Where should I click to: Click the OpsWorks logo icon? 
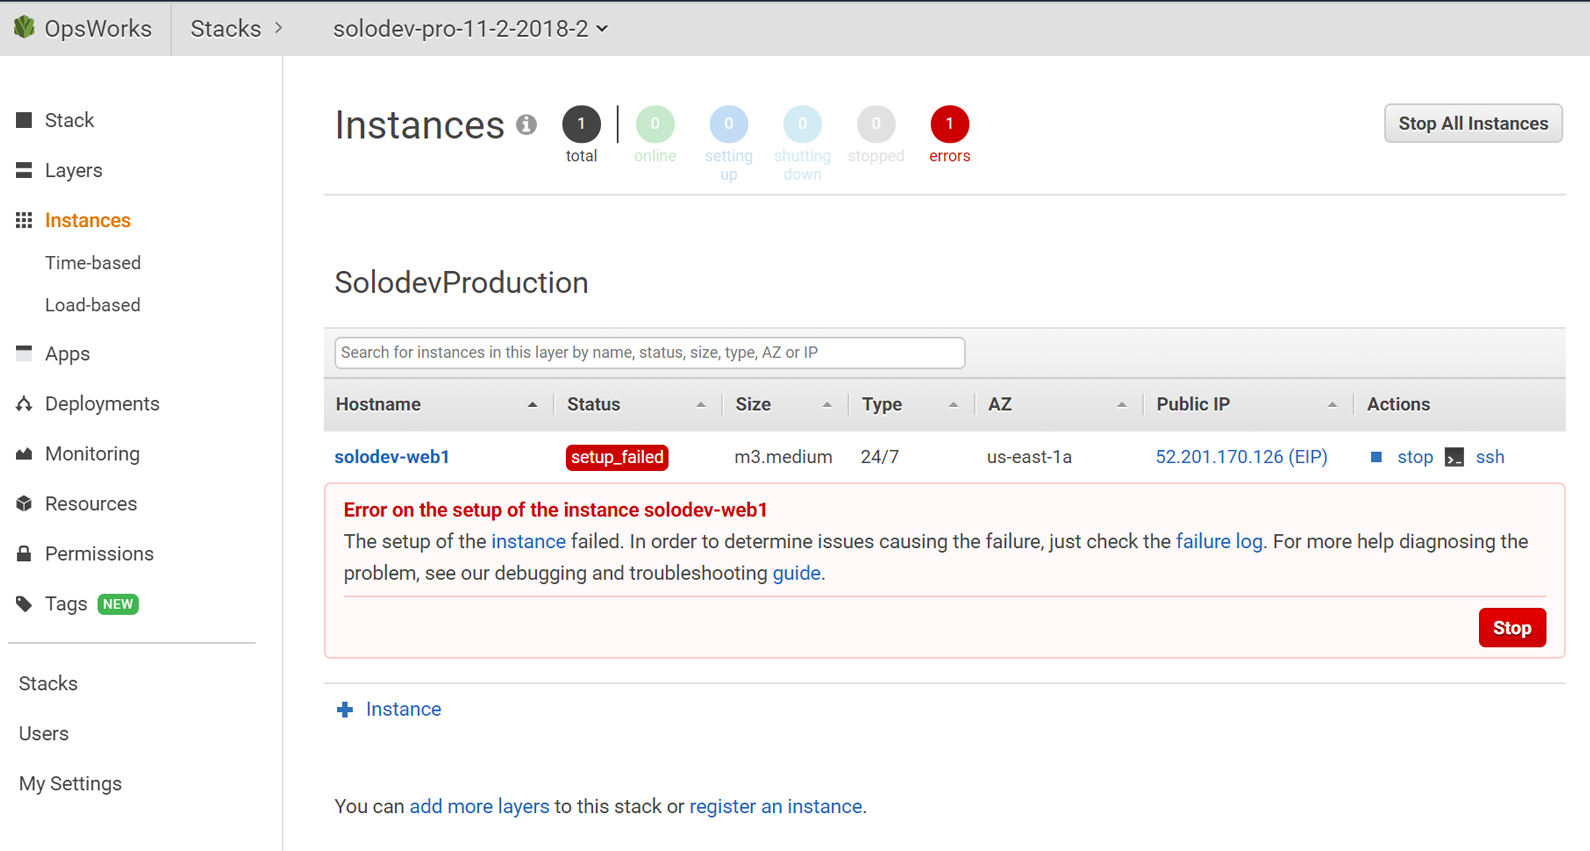click(x=24, y=27)
